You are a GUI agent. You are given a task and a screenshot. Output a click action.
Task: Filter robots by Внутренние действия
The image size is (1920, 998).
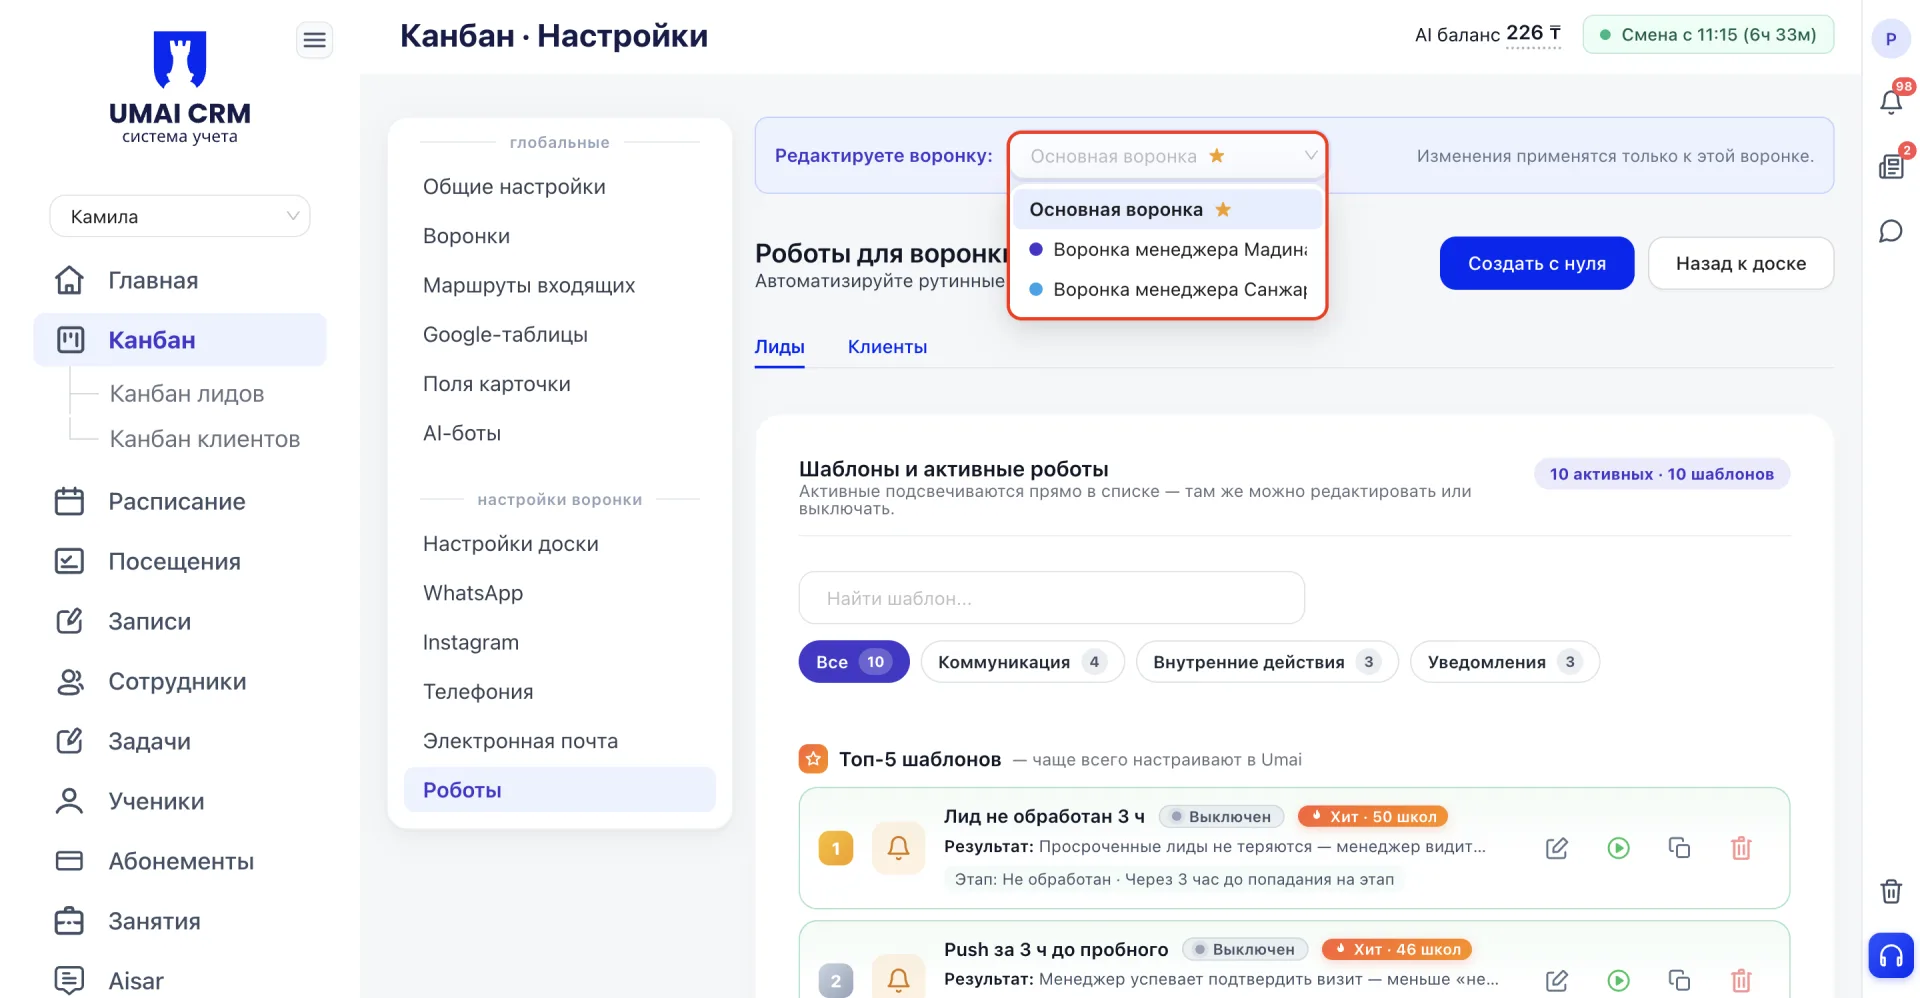[x=1267, y=662]
